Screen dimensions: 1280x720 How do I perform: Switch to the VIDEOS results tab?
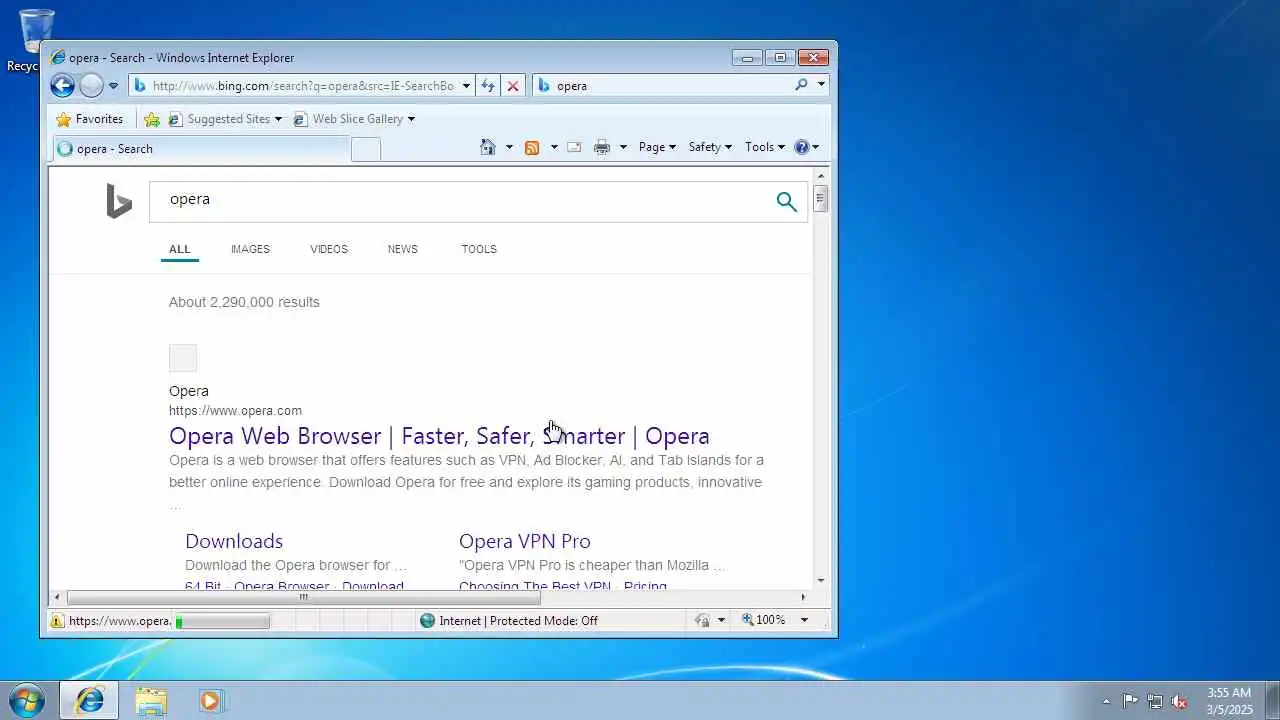click(x=329, y=249)
